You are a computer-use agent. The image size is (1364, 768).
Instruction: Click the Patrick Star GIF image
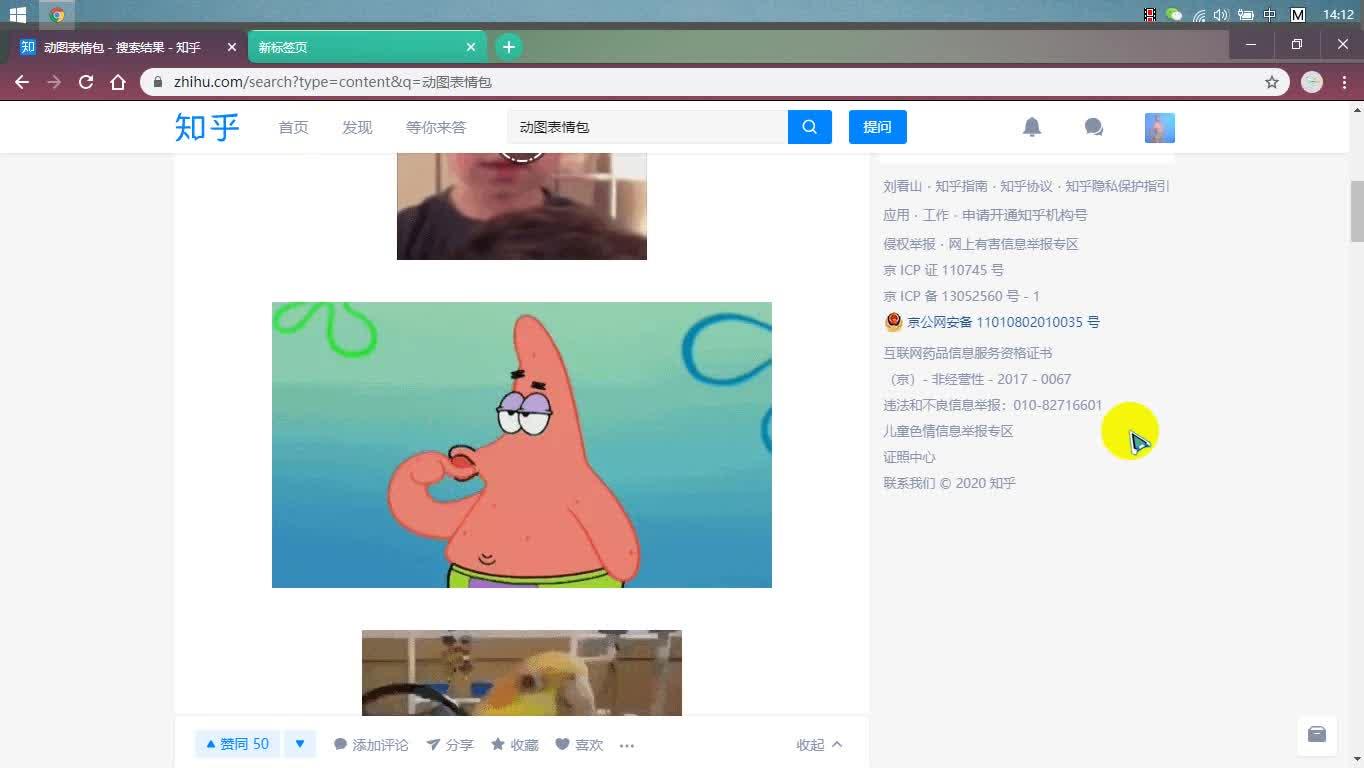(521, 444)
